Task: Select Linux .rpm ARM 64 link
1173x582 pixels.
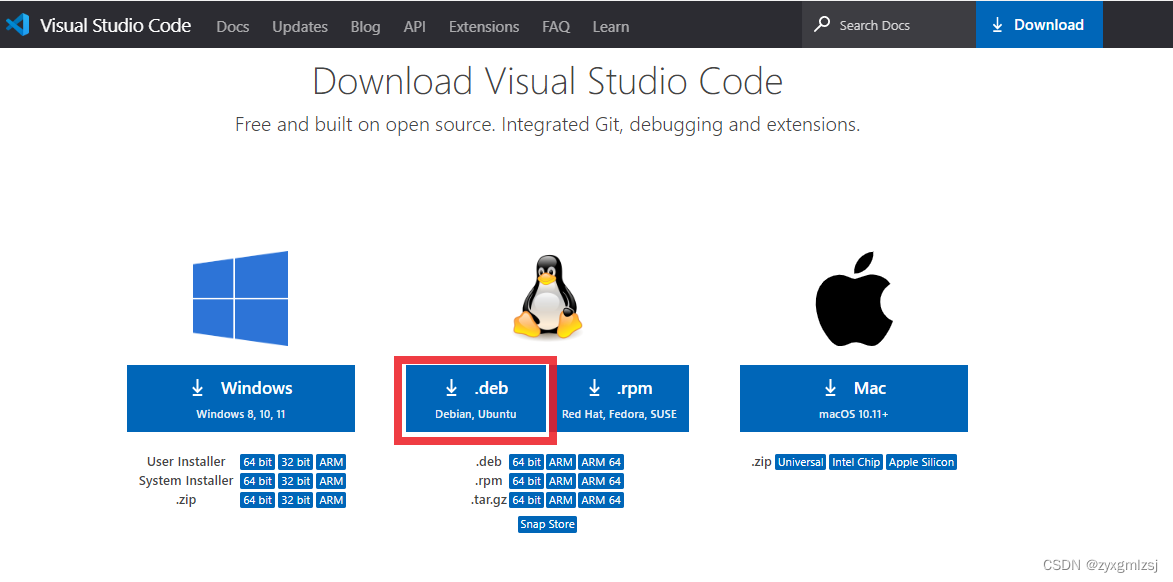Action: pos(601,481)
